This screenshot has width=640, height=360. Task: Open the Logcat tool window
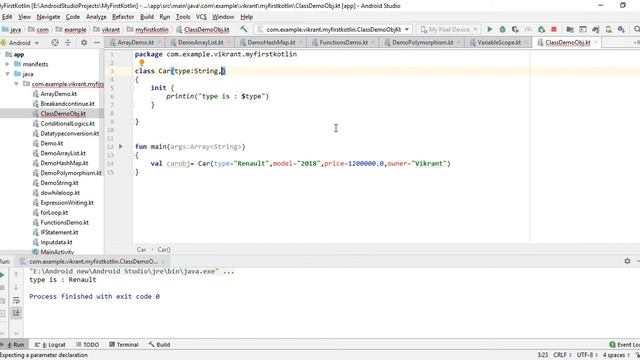point(50,344)
